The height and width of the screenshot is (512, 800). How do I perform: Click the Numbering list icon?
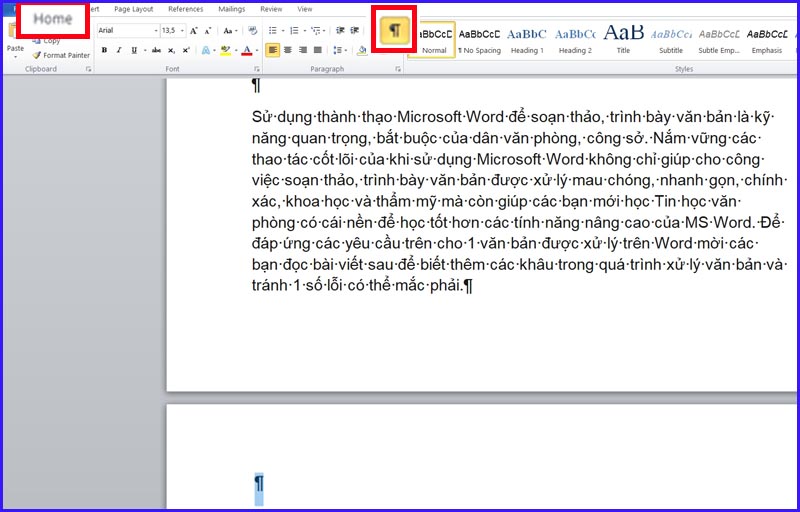click(294, 31)
